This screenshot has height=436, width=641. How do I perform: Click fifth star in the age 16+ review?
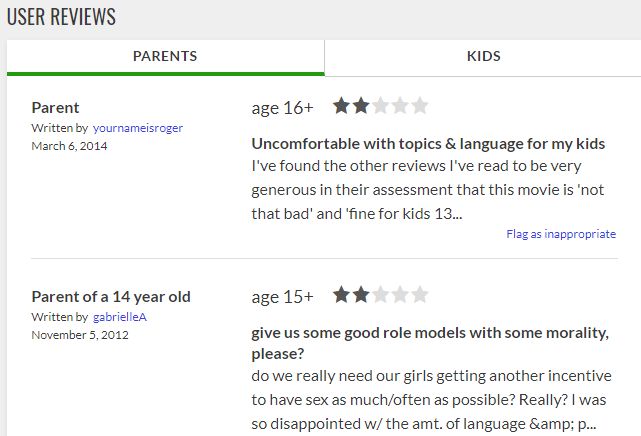419,105
